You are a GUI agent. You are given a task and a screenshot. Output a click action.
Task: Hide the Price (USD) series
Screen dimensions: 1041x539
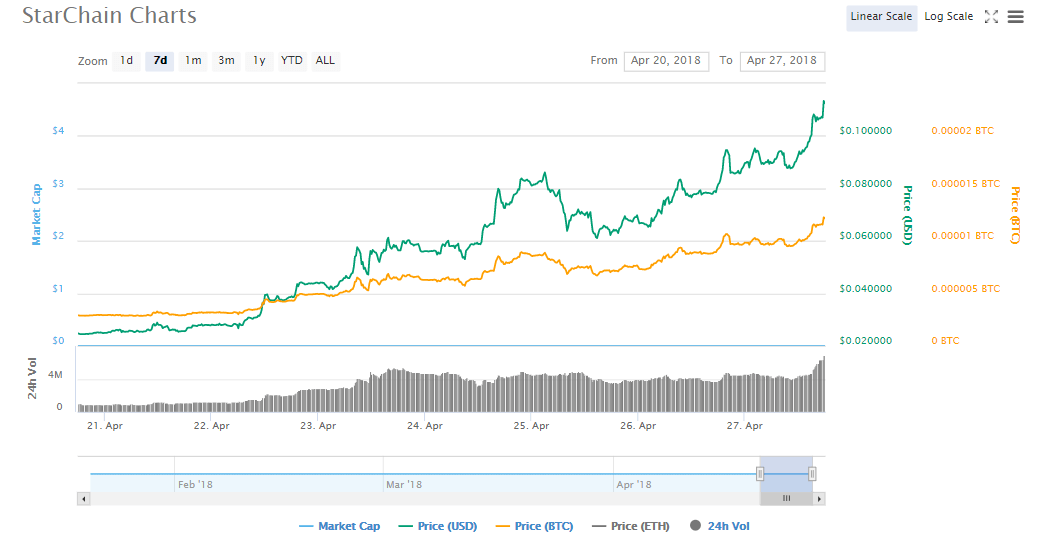coord(437,526)
